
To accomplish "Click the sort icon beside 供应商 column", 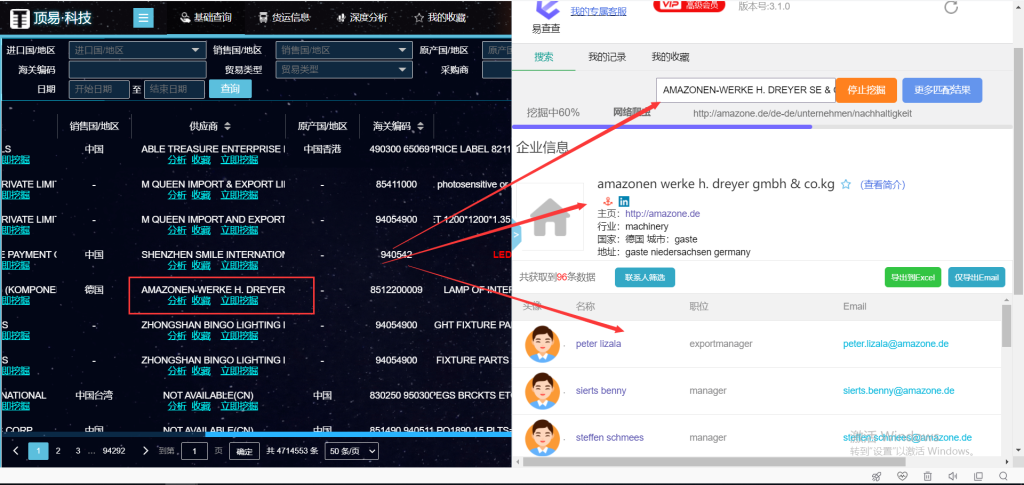I will (227, 127).
